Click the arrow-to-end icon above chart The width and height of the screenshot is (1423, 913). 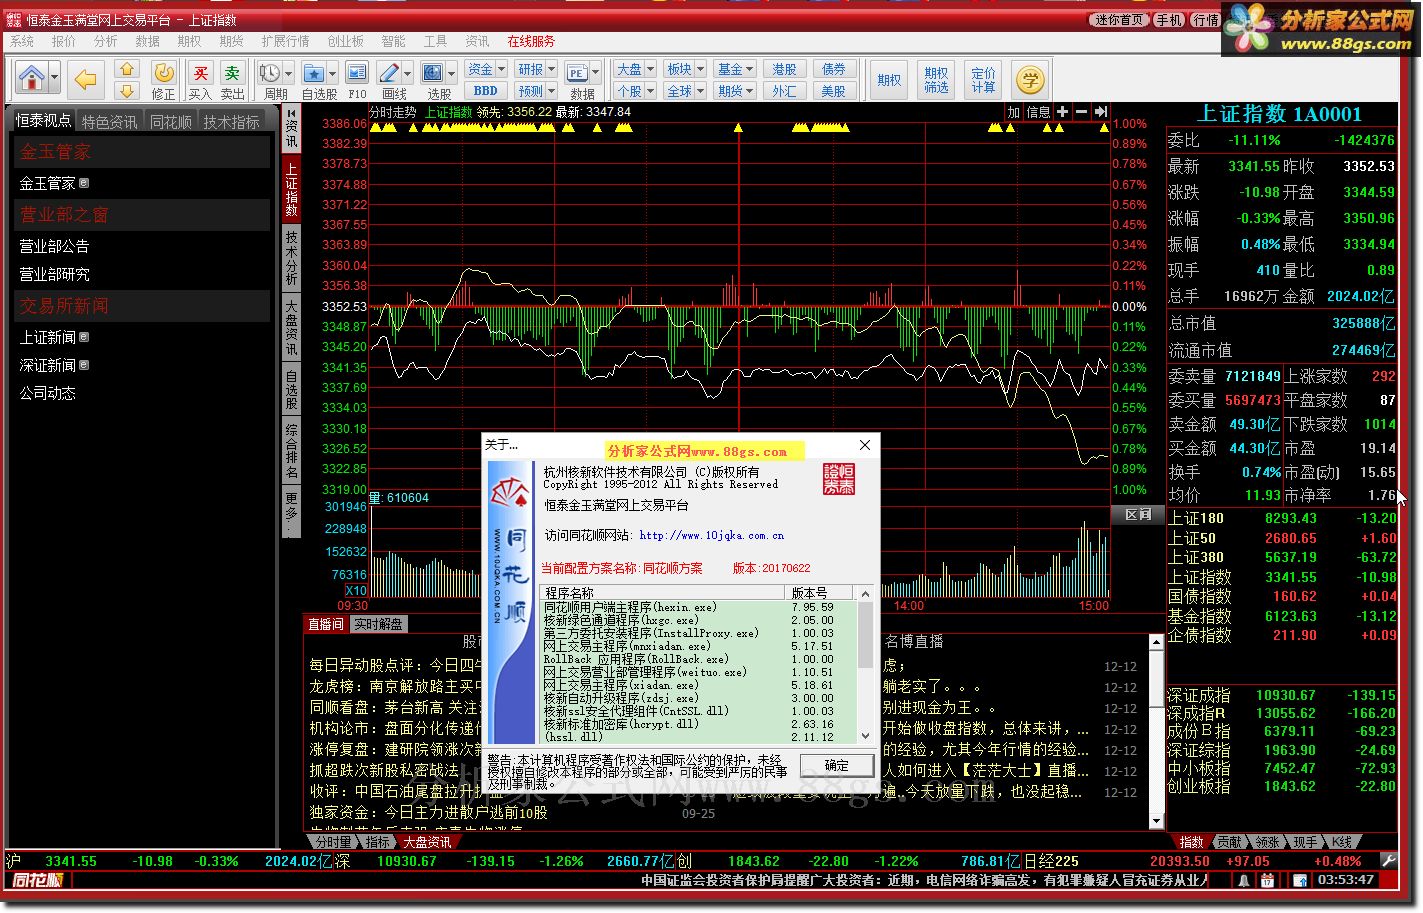tap(1100, 112)
